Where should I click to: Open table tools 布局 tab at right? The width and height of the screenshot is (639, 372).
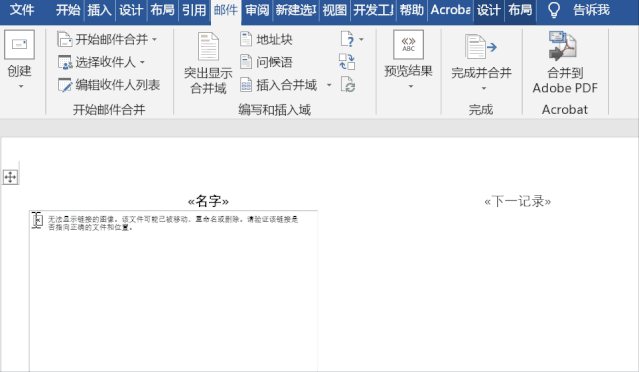pos(520,10)
